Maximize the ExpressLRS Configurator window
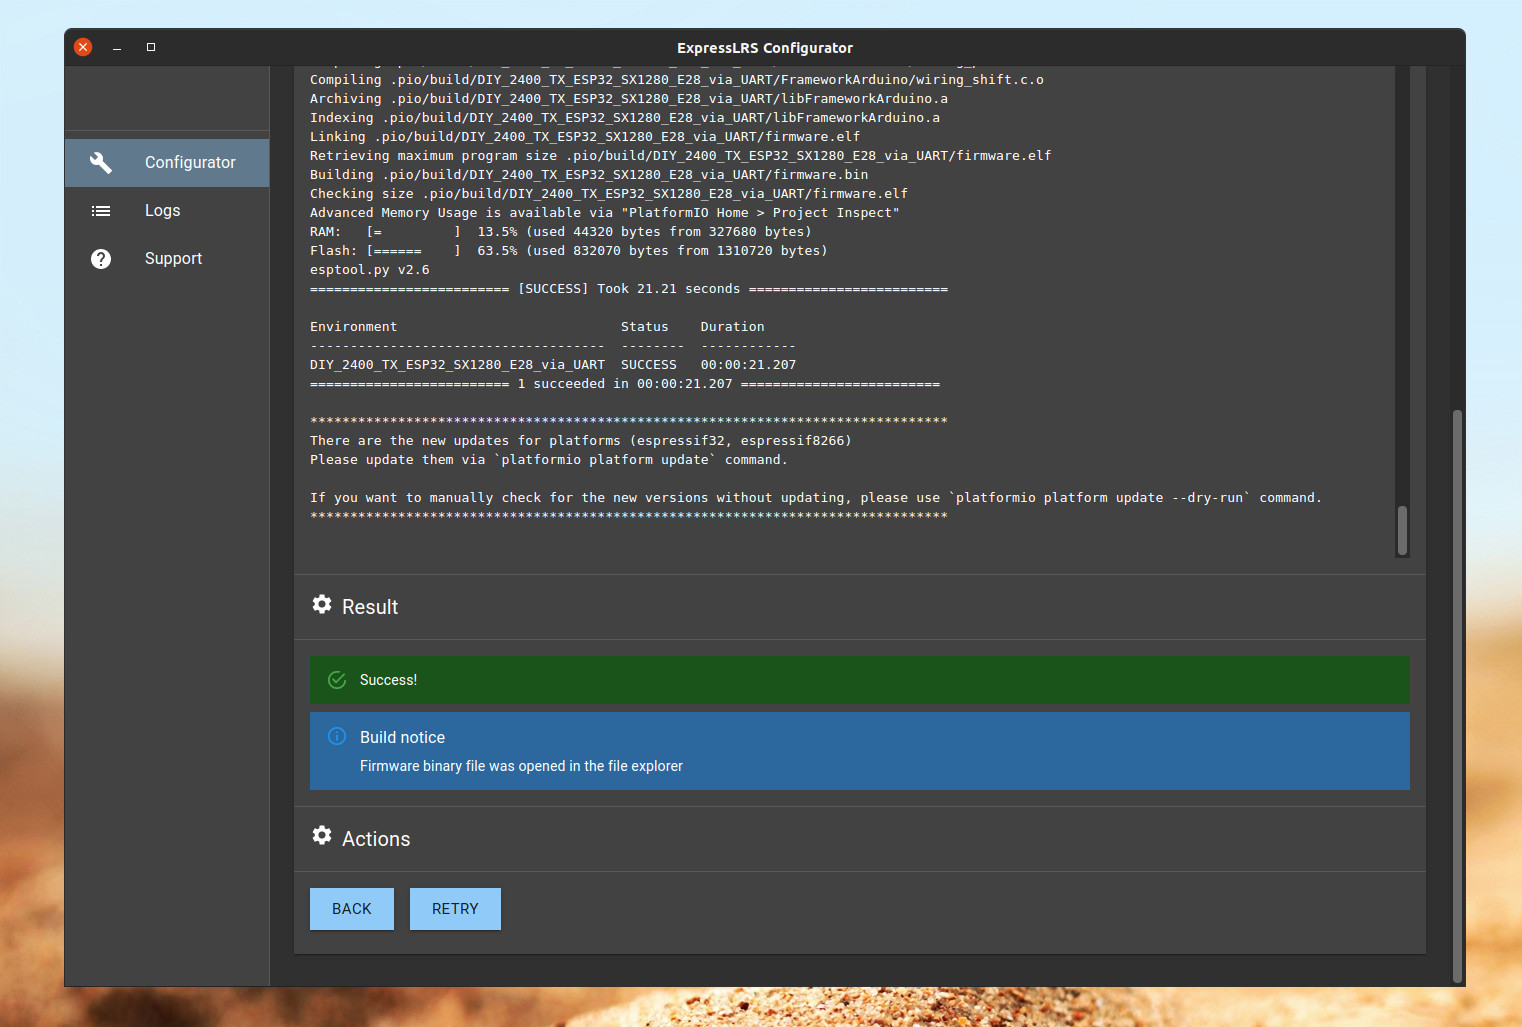Image resolution: width=1522 pixels, height=1027 pixels. [151, 47]
